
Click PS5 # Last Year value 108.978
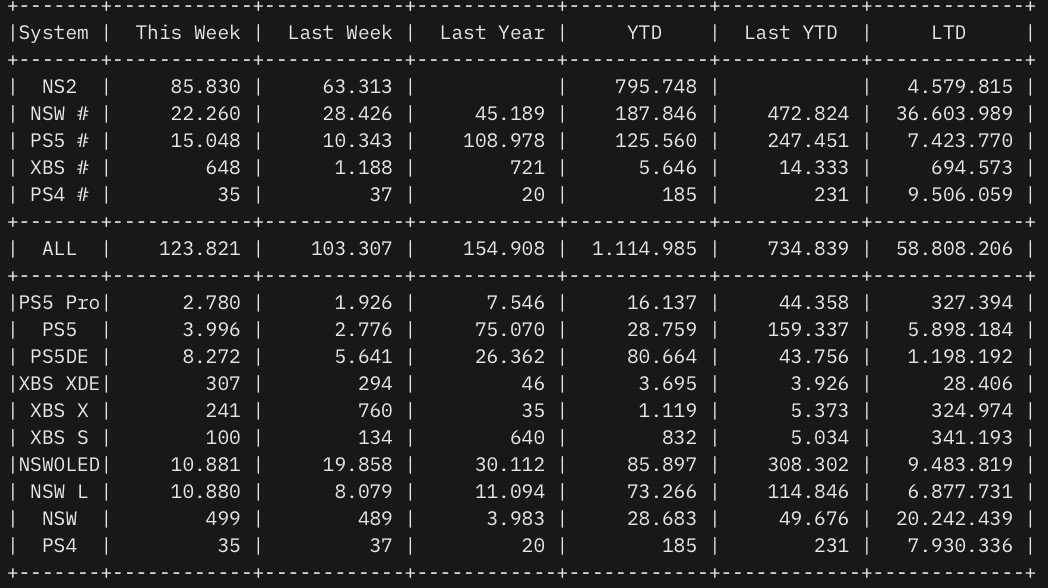pyautogui.click(x=504, y=141)
